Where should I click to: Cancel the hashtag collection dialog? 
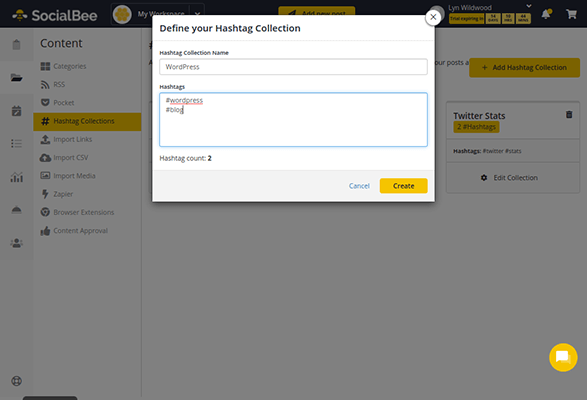click(359, 186)
